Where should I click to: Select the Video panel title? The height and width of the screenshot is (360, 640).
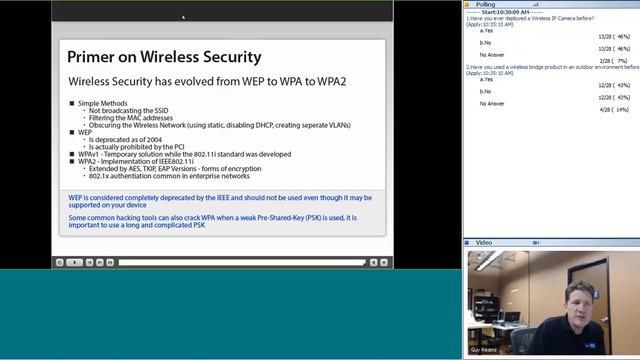(484, 243)
